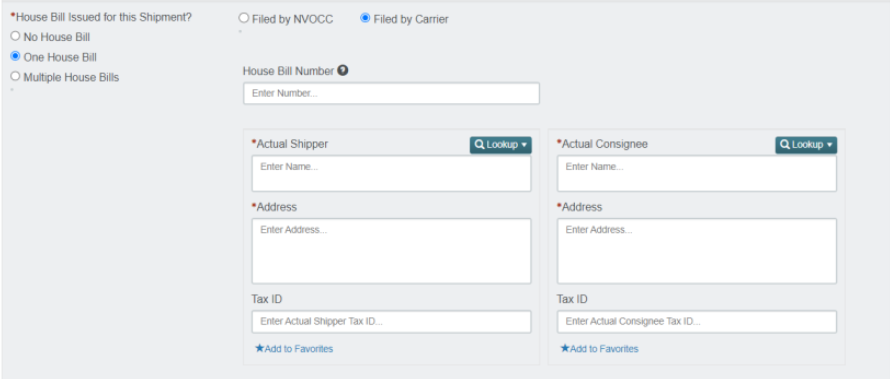Click the Actual Consignee Lookup magnifier icon
This screenshot has height=379, width=890.
pos(786,145)
